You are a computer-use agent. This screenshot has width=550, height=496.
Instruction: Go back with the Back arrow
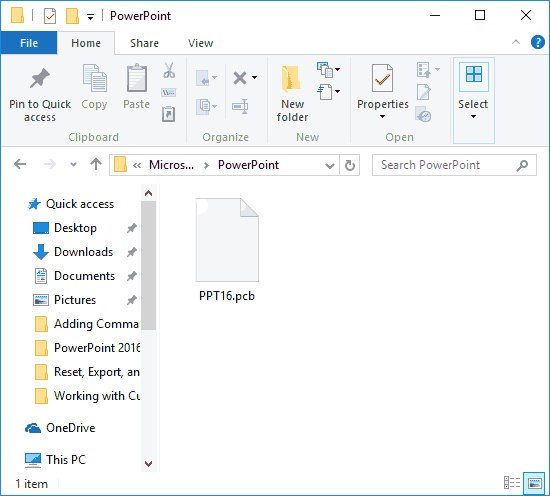click(20, 164)
